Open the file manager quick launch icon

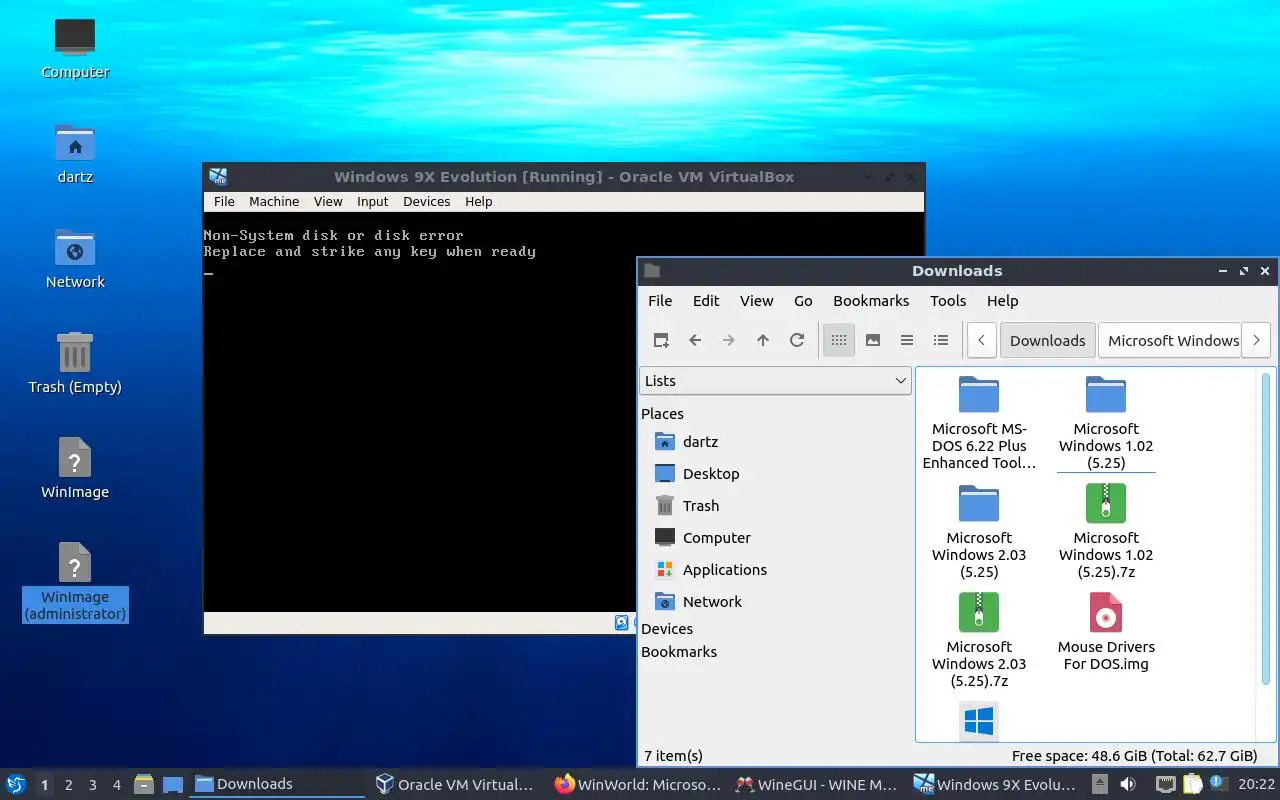pyautogui.click(x=143, y=785)
